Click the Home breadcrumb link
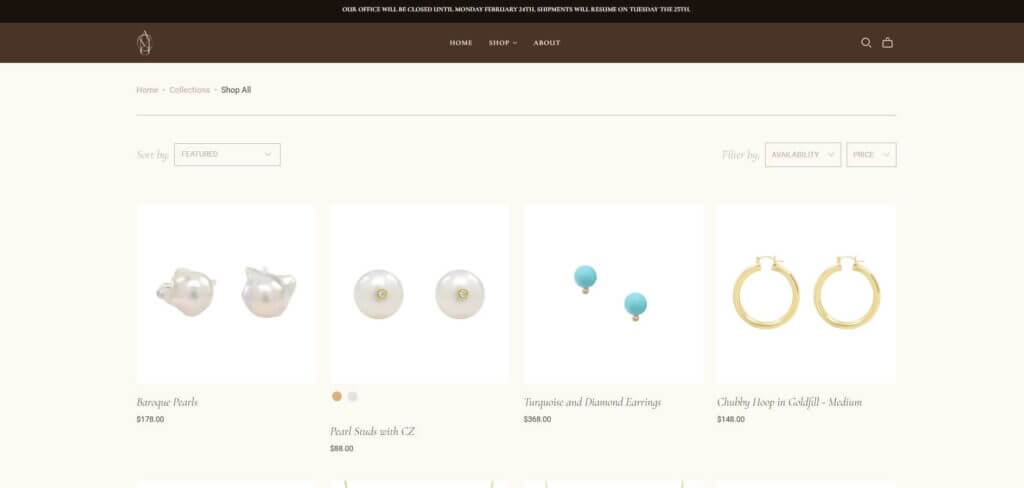1024x488 pixels. click(147, 90)
